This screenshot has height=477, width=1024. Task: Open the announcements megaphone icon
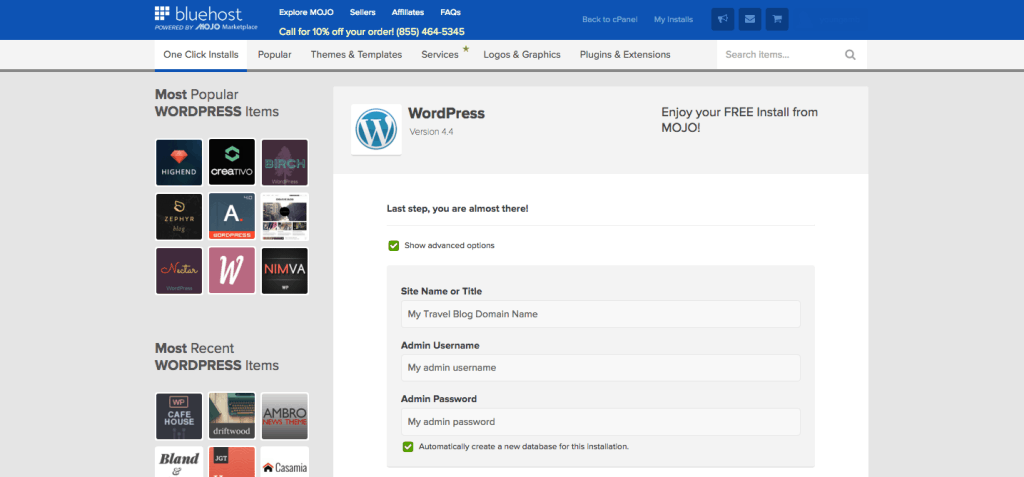point(723,20)
